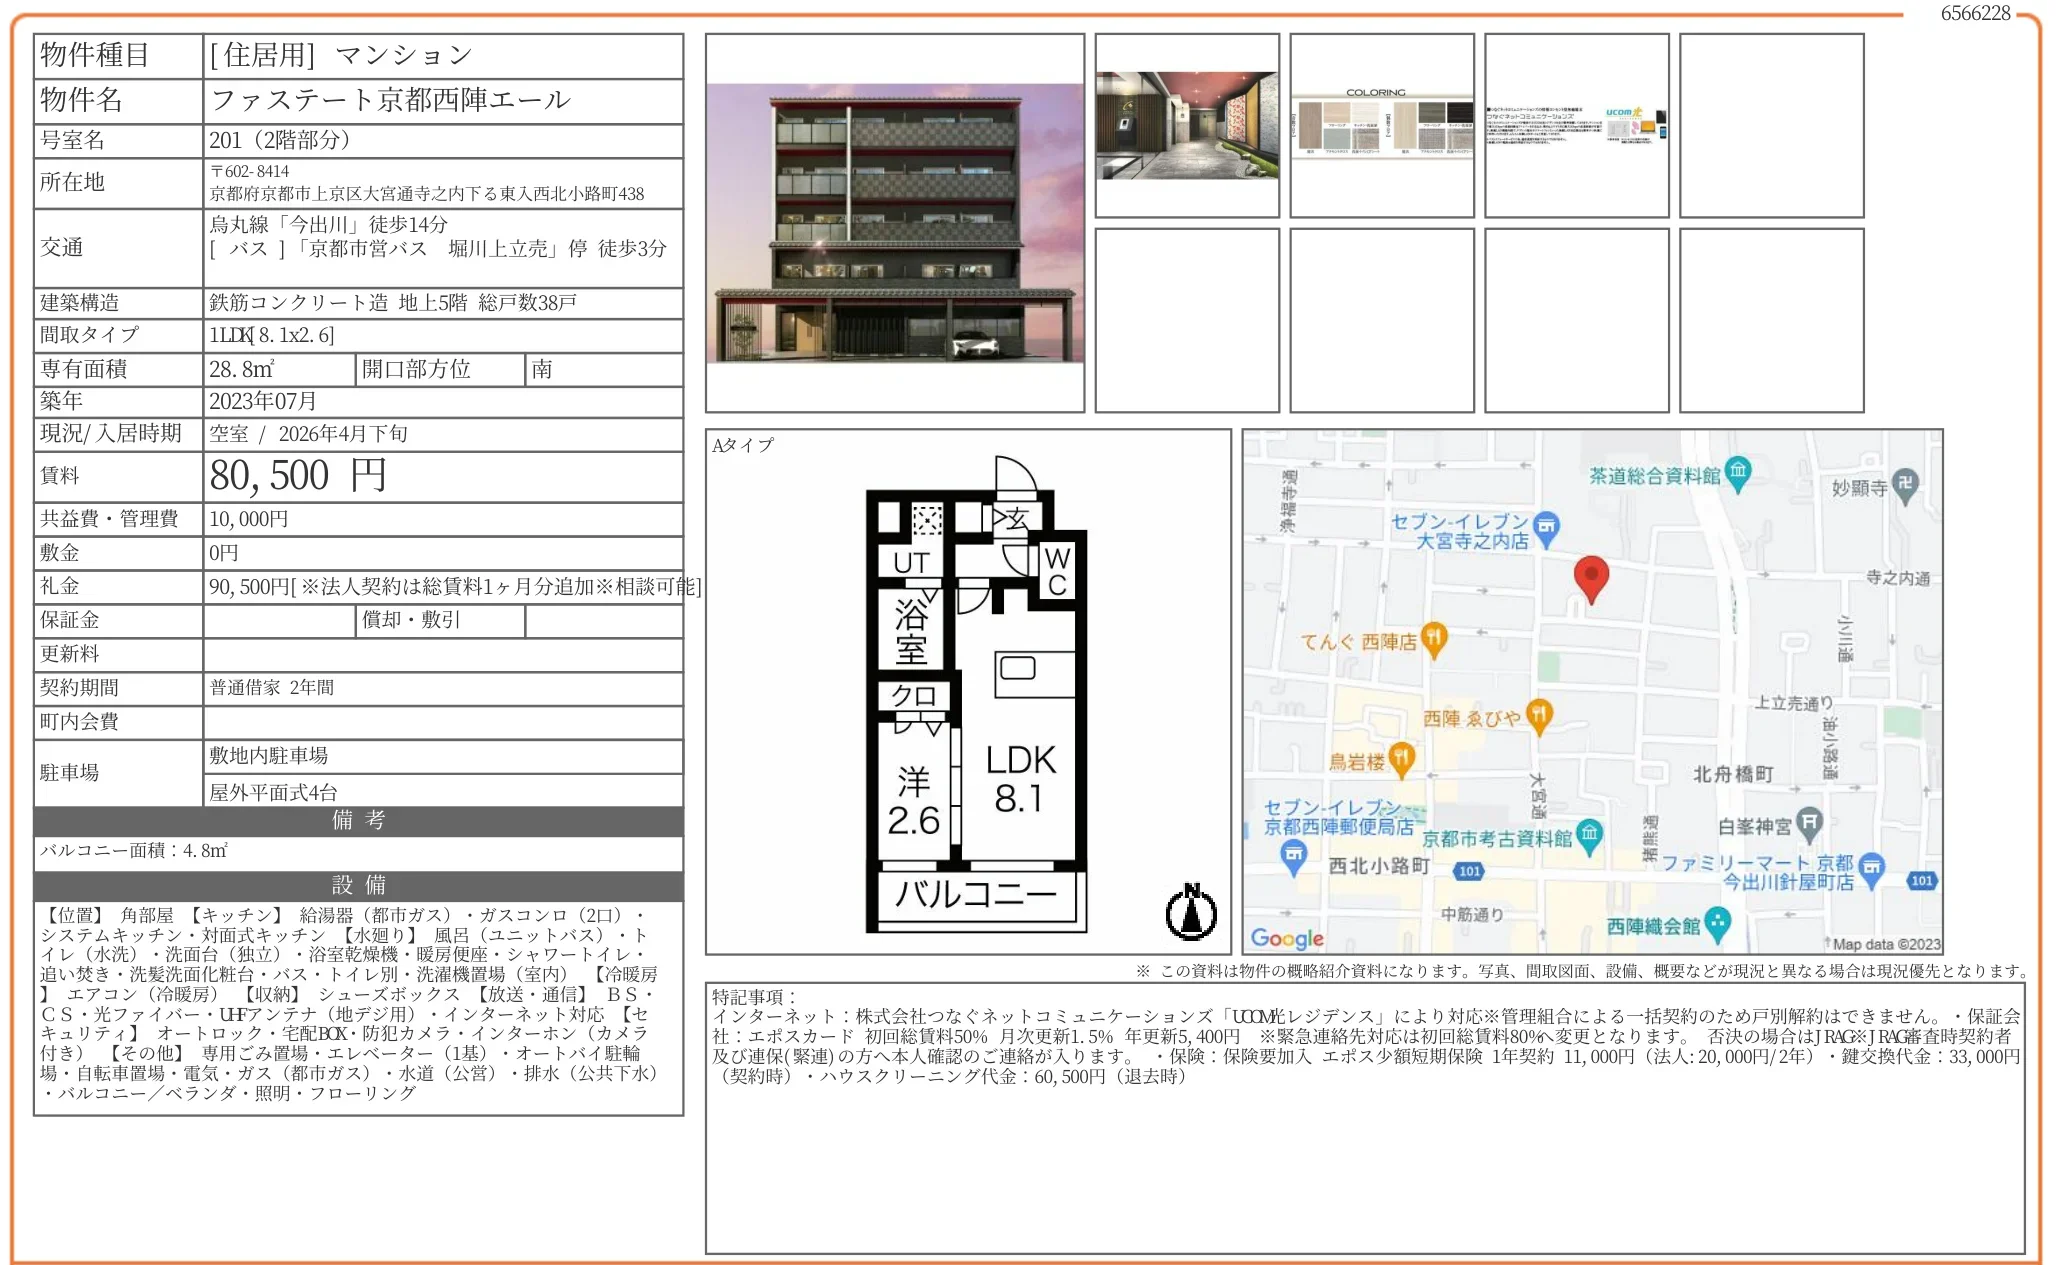Open the Google logo link on the map
Image resolution: width=2056 pixels, height=1265 pixels.
point(1286,939)
